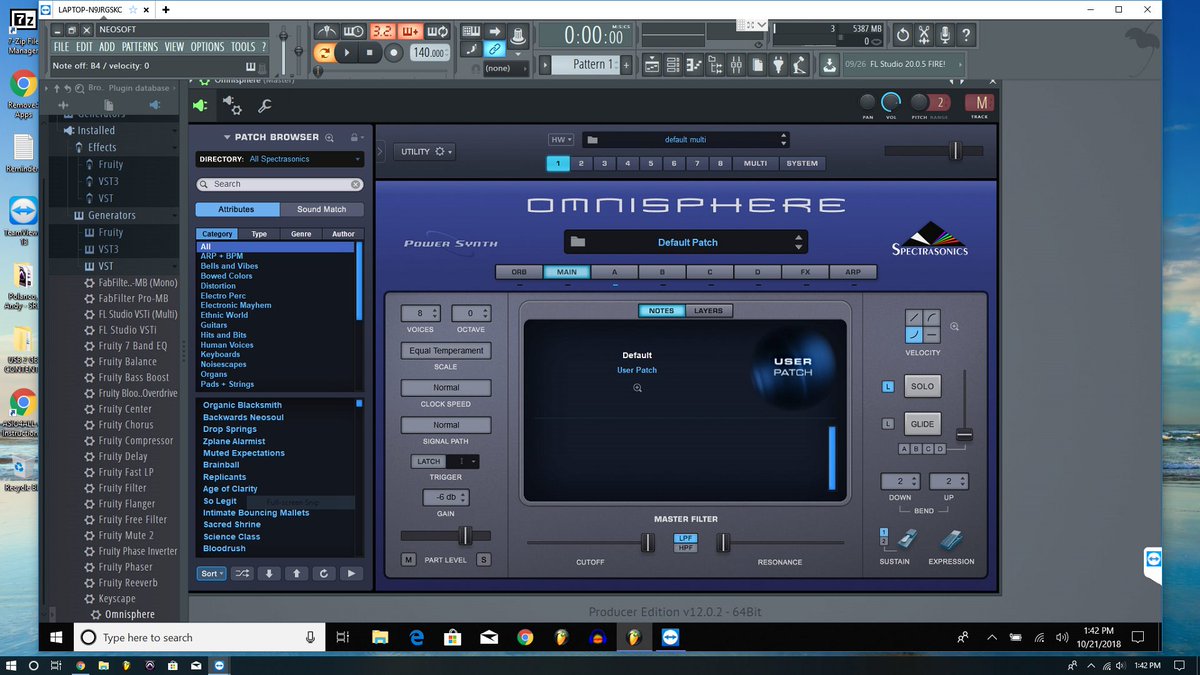Select the Sound Match tab

322,209
